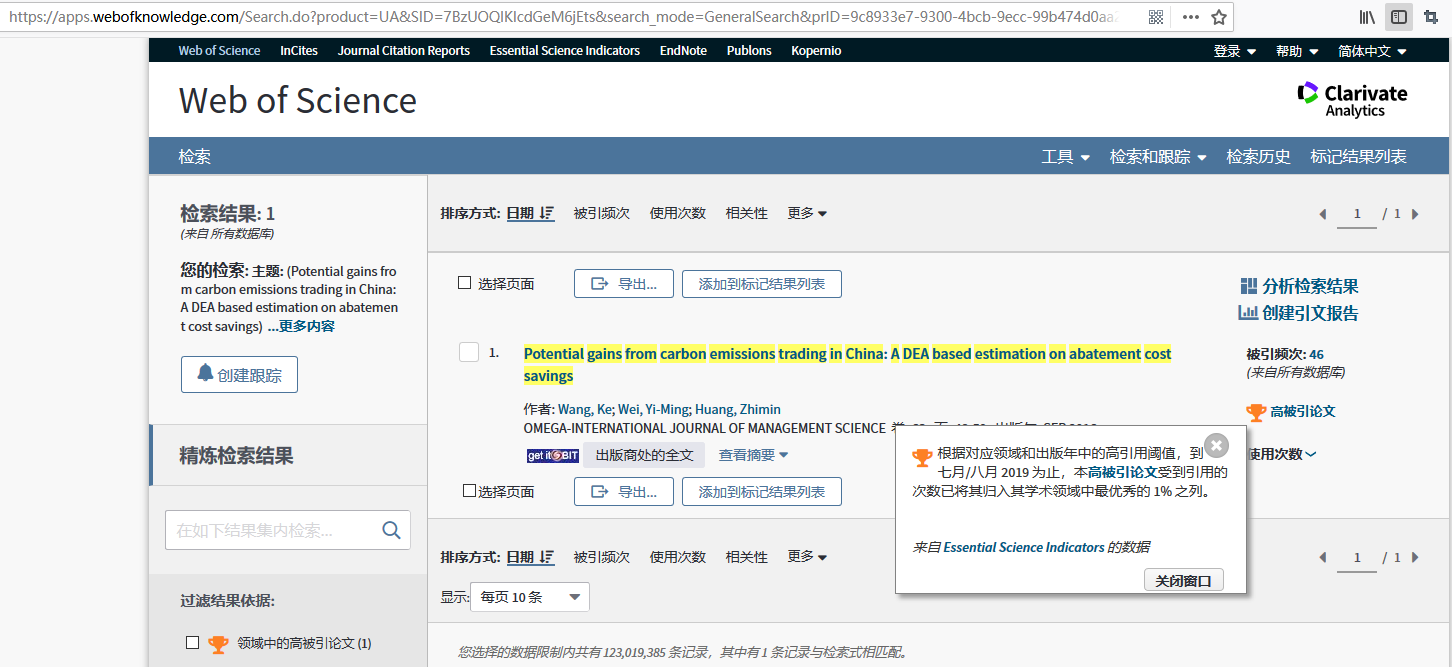The image size is (1452, 668).
Task: Open author link Wei, Yi-Ming
Action: 654,409
